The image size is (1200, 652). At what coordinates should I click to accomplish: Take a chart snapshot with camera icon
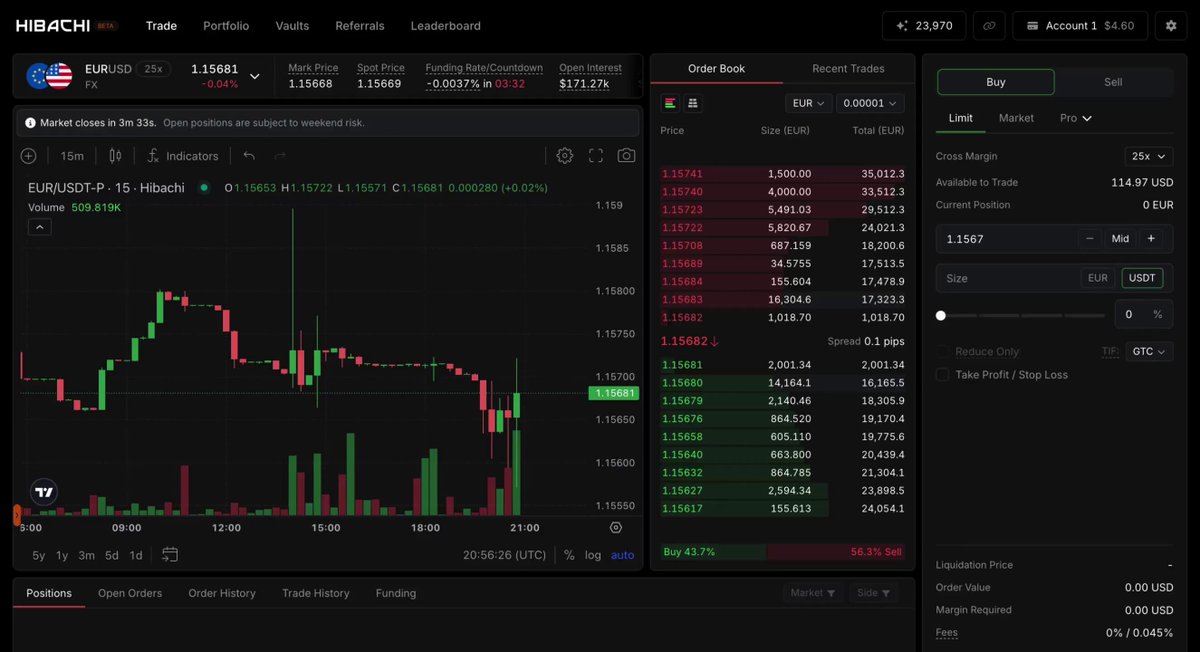click(626, 156)
